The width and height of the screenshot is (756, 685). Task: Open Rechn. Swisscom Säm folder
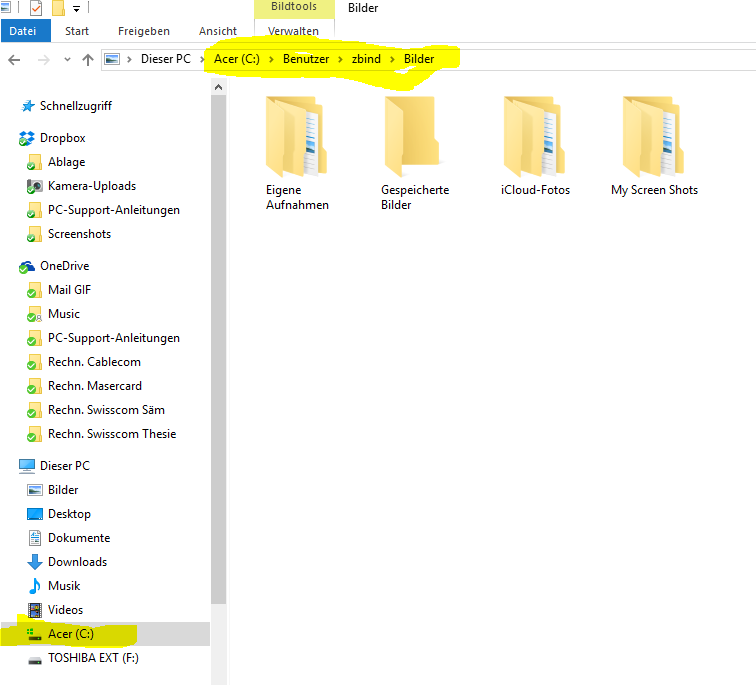pyautogui.click(x=107, y=411)
